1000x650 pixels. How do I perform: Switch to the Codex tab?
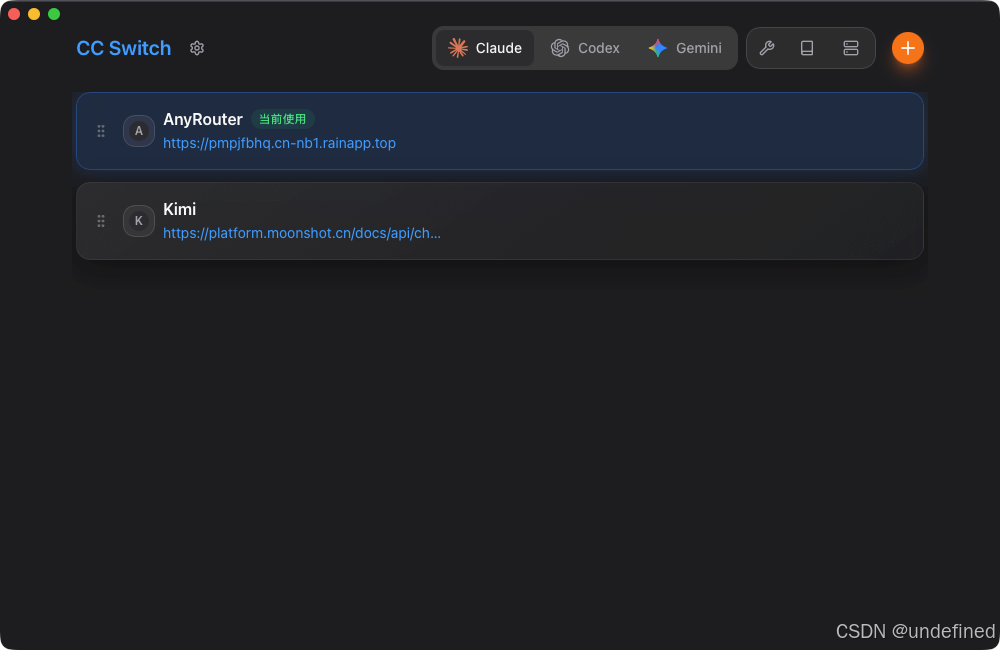(585, 48)
